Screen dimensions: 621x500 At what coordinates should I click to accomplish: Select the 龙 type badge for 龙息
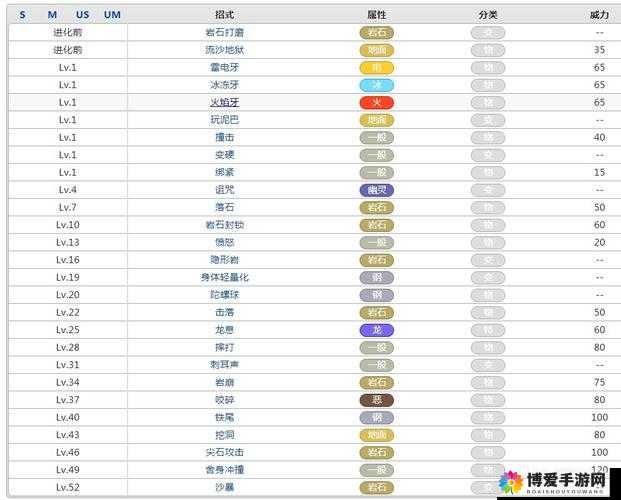click(x=377, y=330)
